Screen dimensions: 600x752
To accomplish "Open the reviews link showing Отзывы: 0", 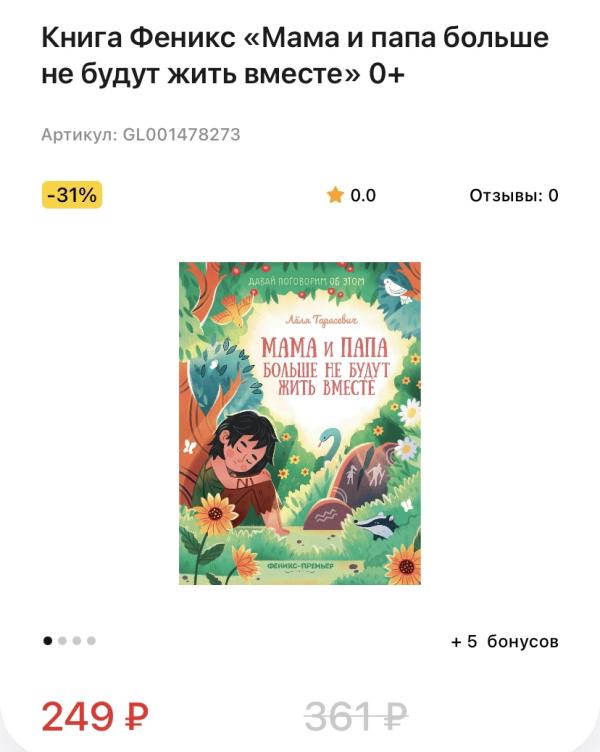I will pos(514,196).
